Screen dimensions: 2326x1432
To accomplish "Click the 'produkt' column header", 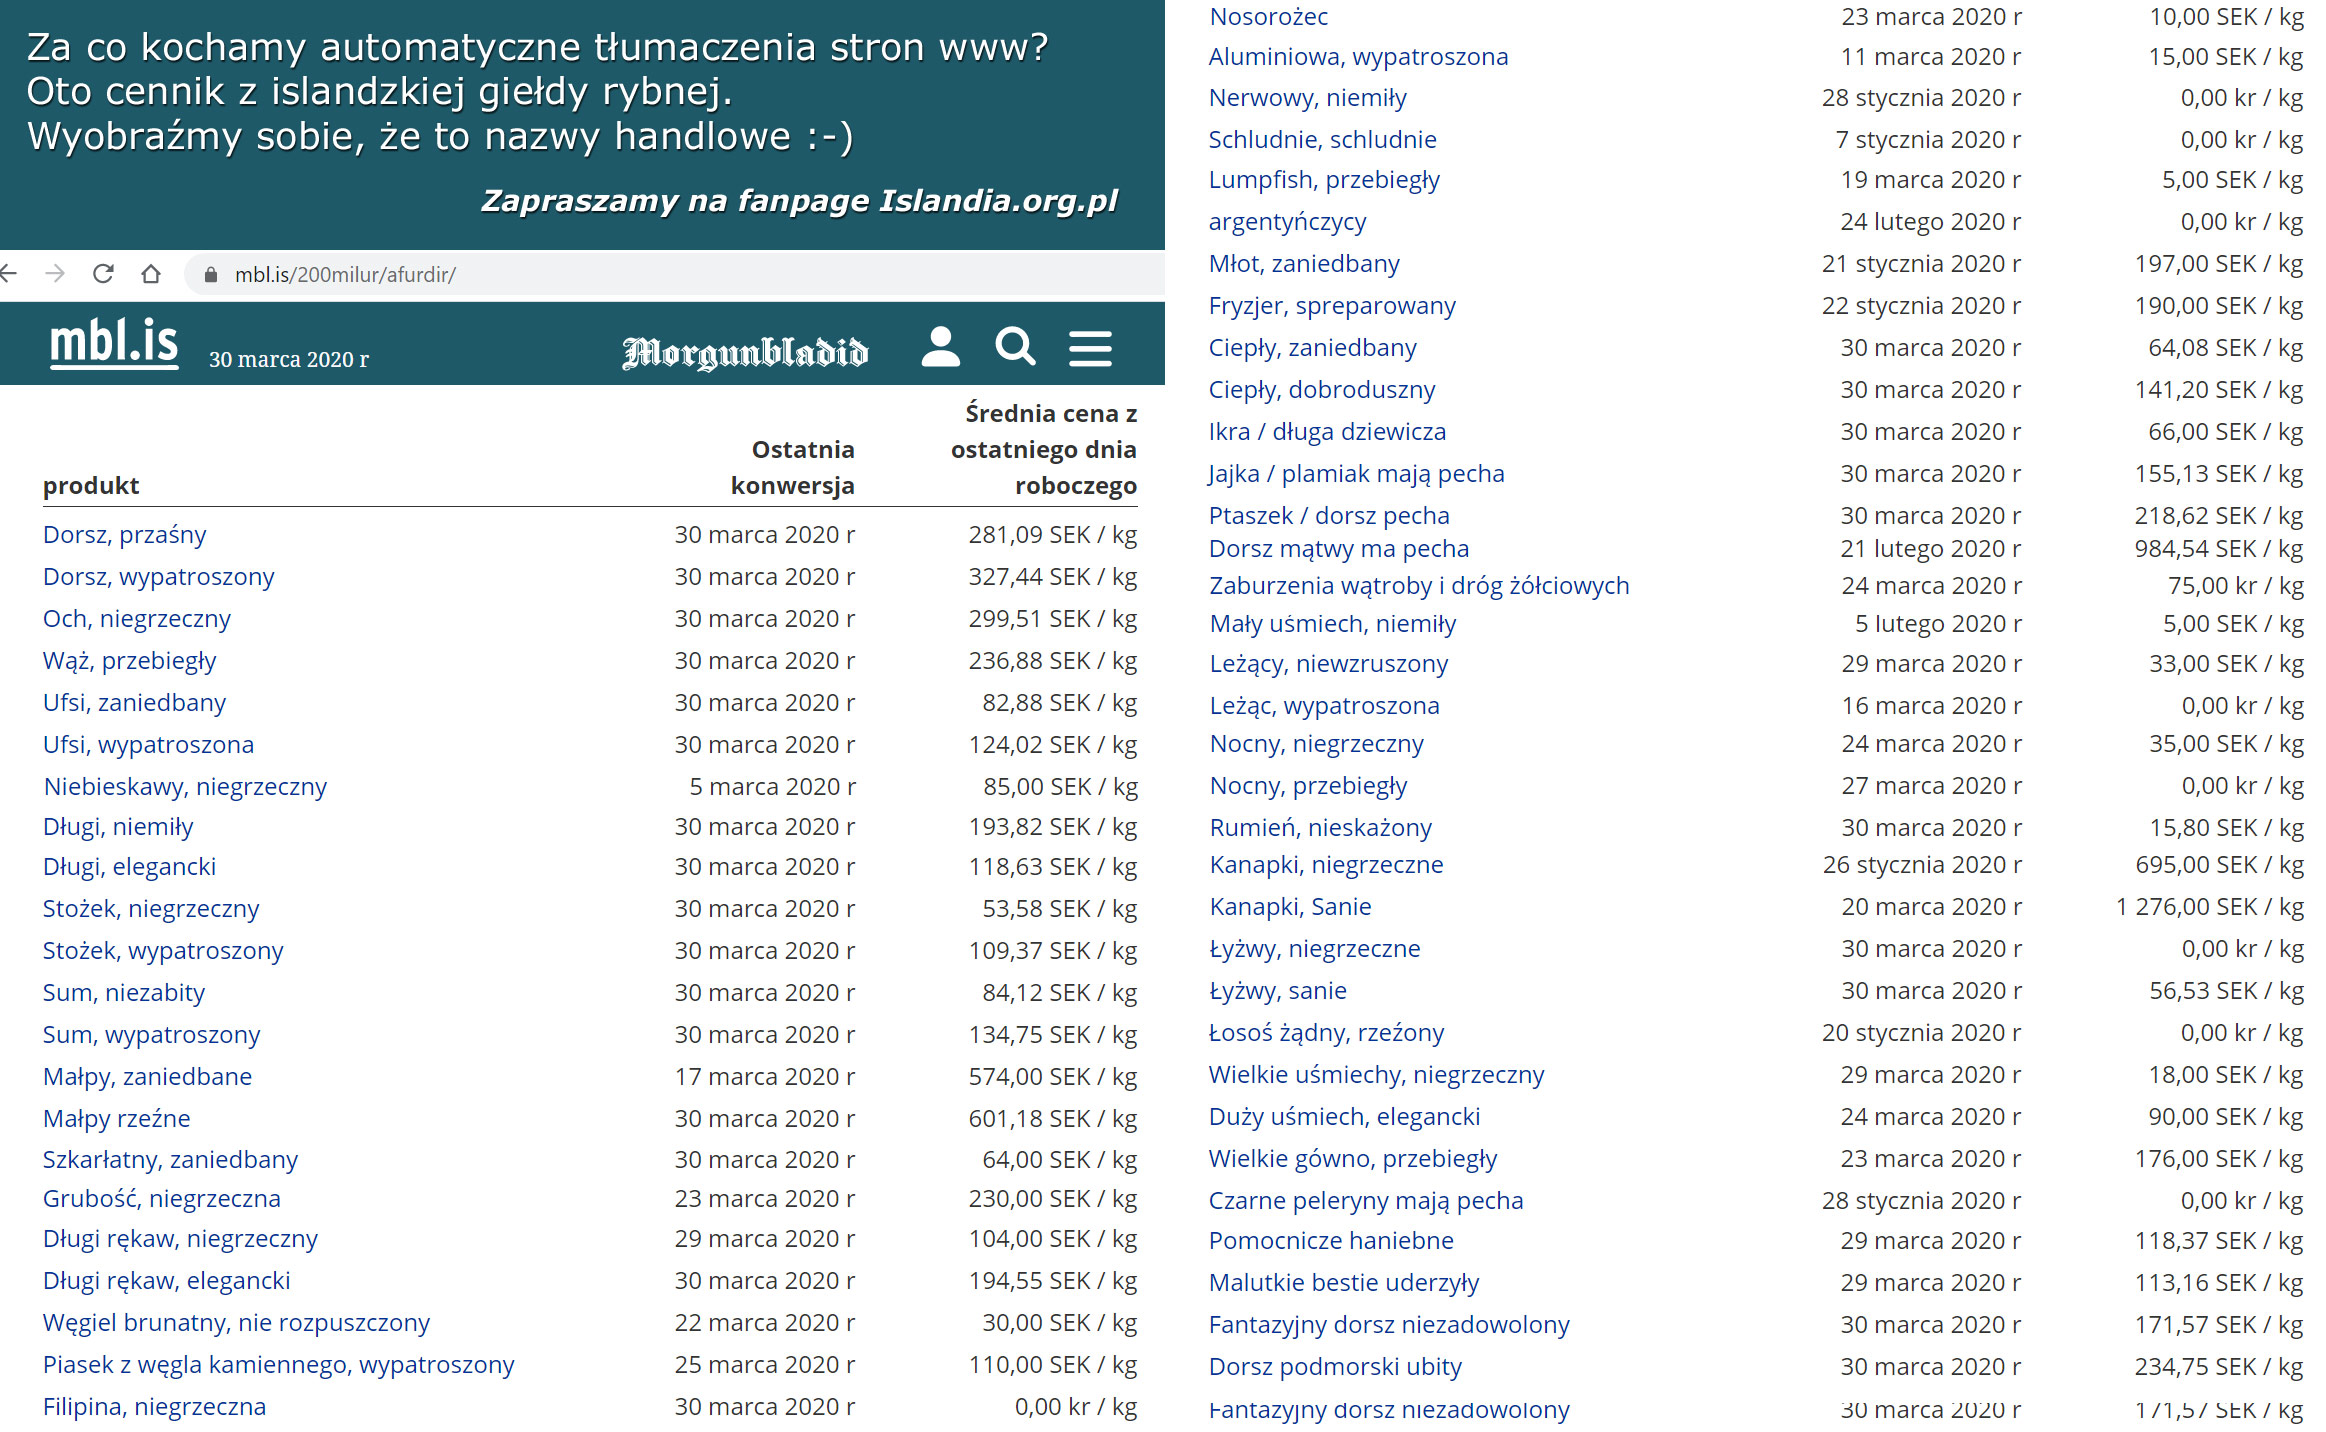I will click(91, 486).
